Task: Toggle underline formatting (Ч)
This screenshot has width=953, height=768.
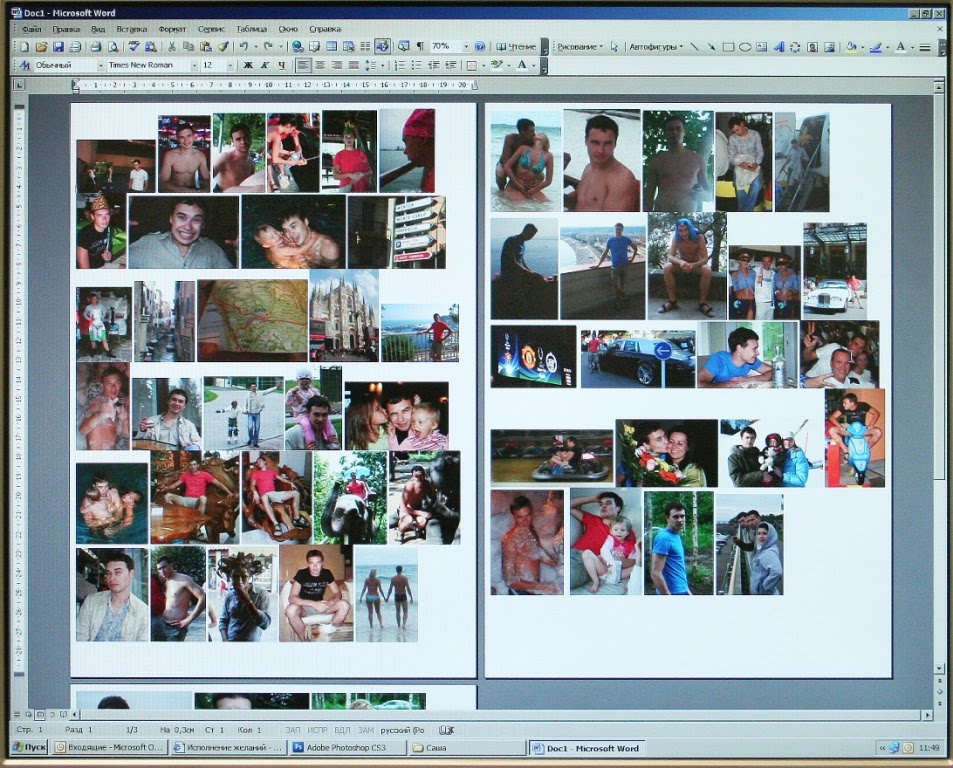Action: [281, 66]
